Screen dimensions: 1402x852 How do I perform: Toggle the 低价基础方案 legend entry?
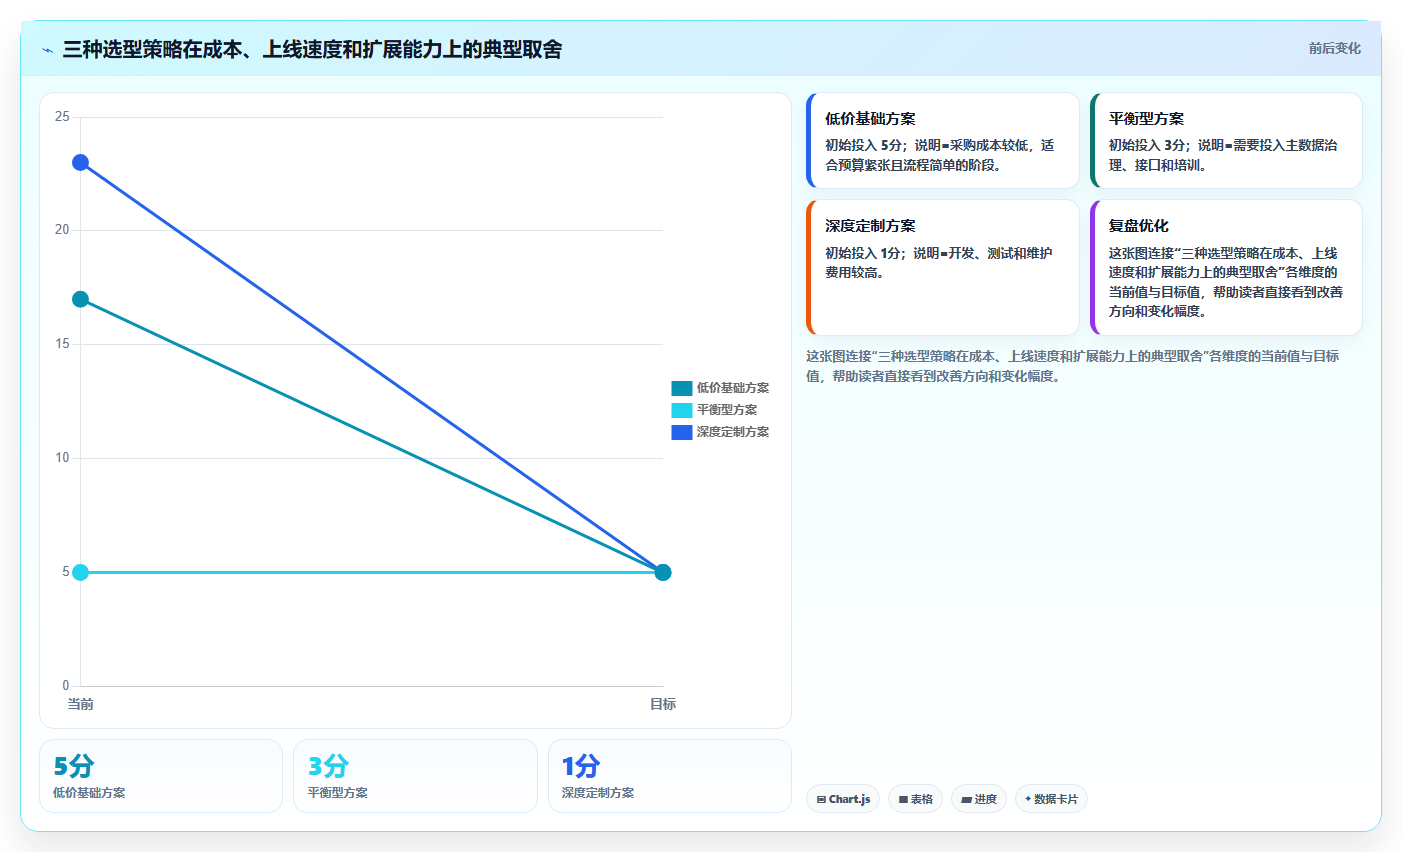click(720, 388)
